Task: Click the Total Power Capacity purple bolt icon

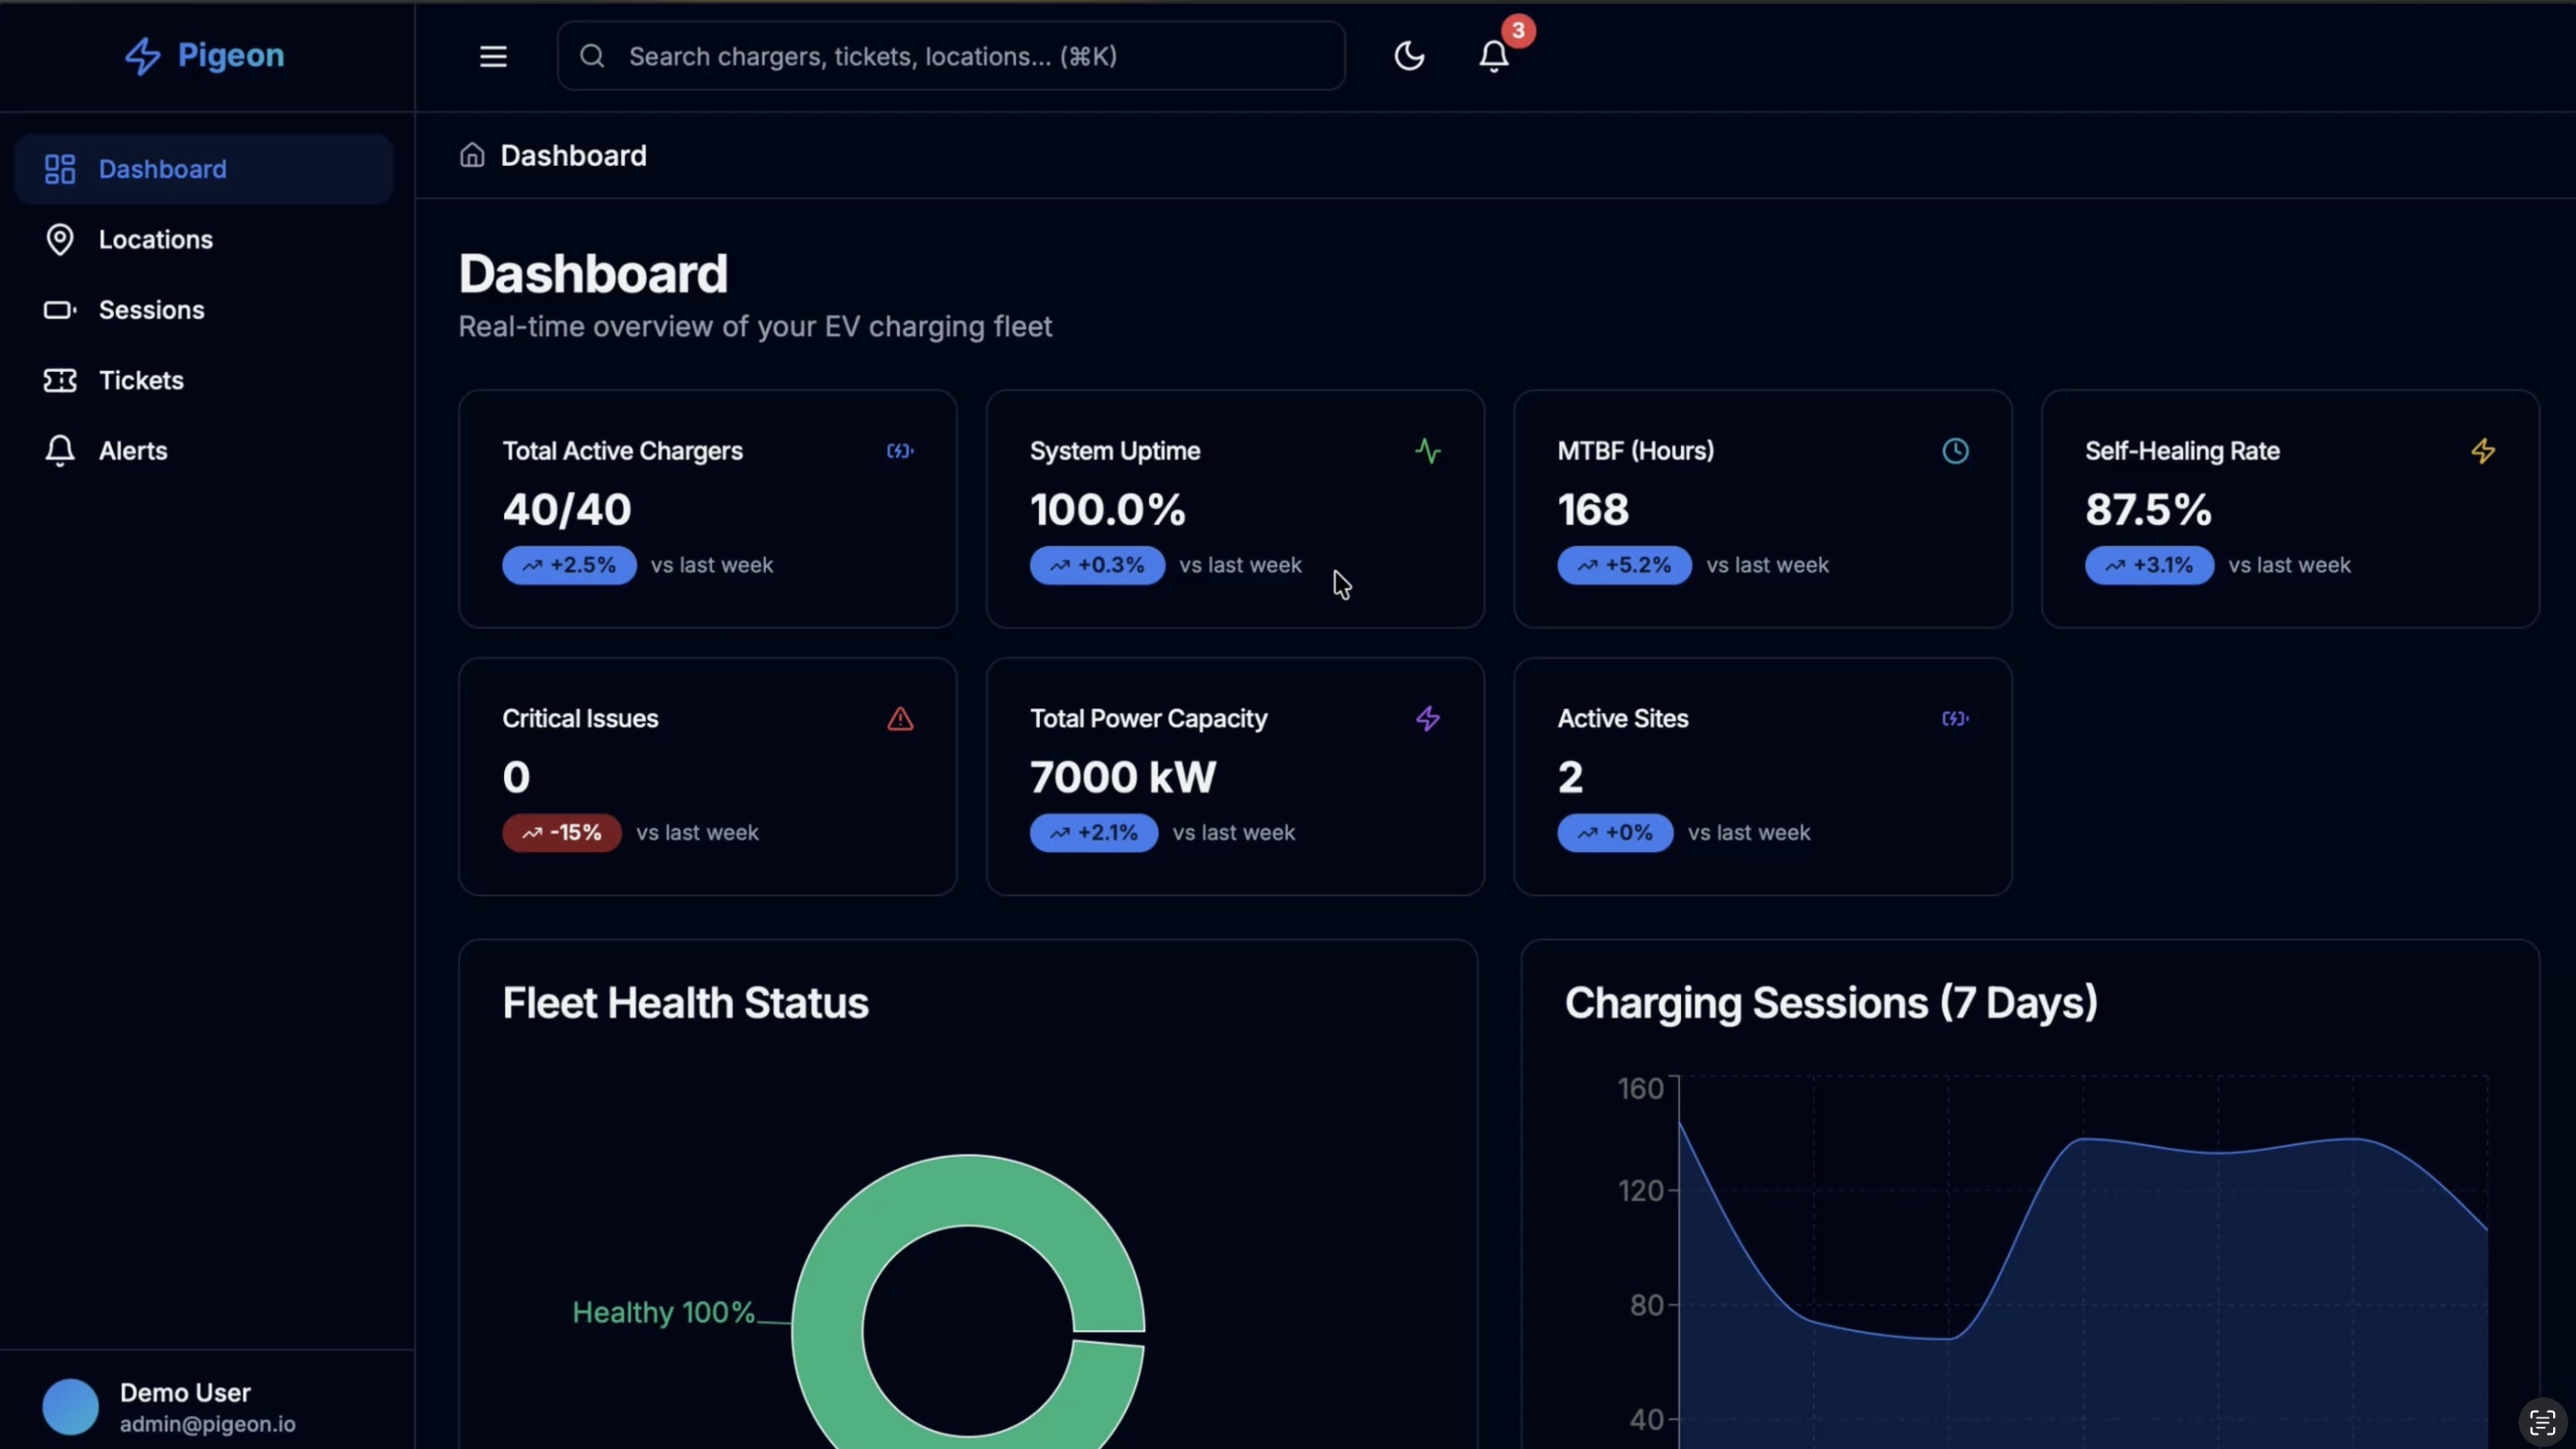Action: tap(1428, 719)
